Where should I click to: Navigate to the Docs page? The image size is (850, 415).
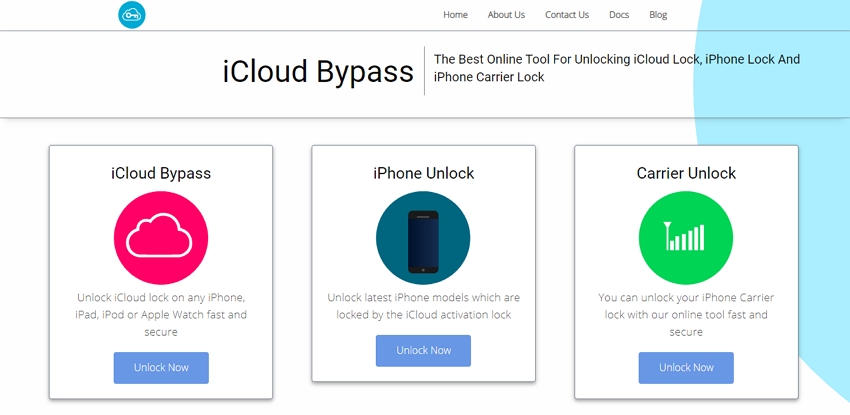coord(619,15)
